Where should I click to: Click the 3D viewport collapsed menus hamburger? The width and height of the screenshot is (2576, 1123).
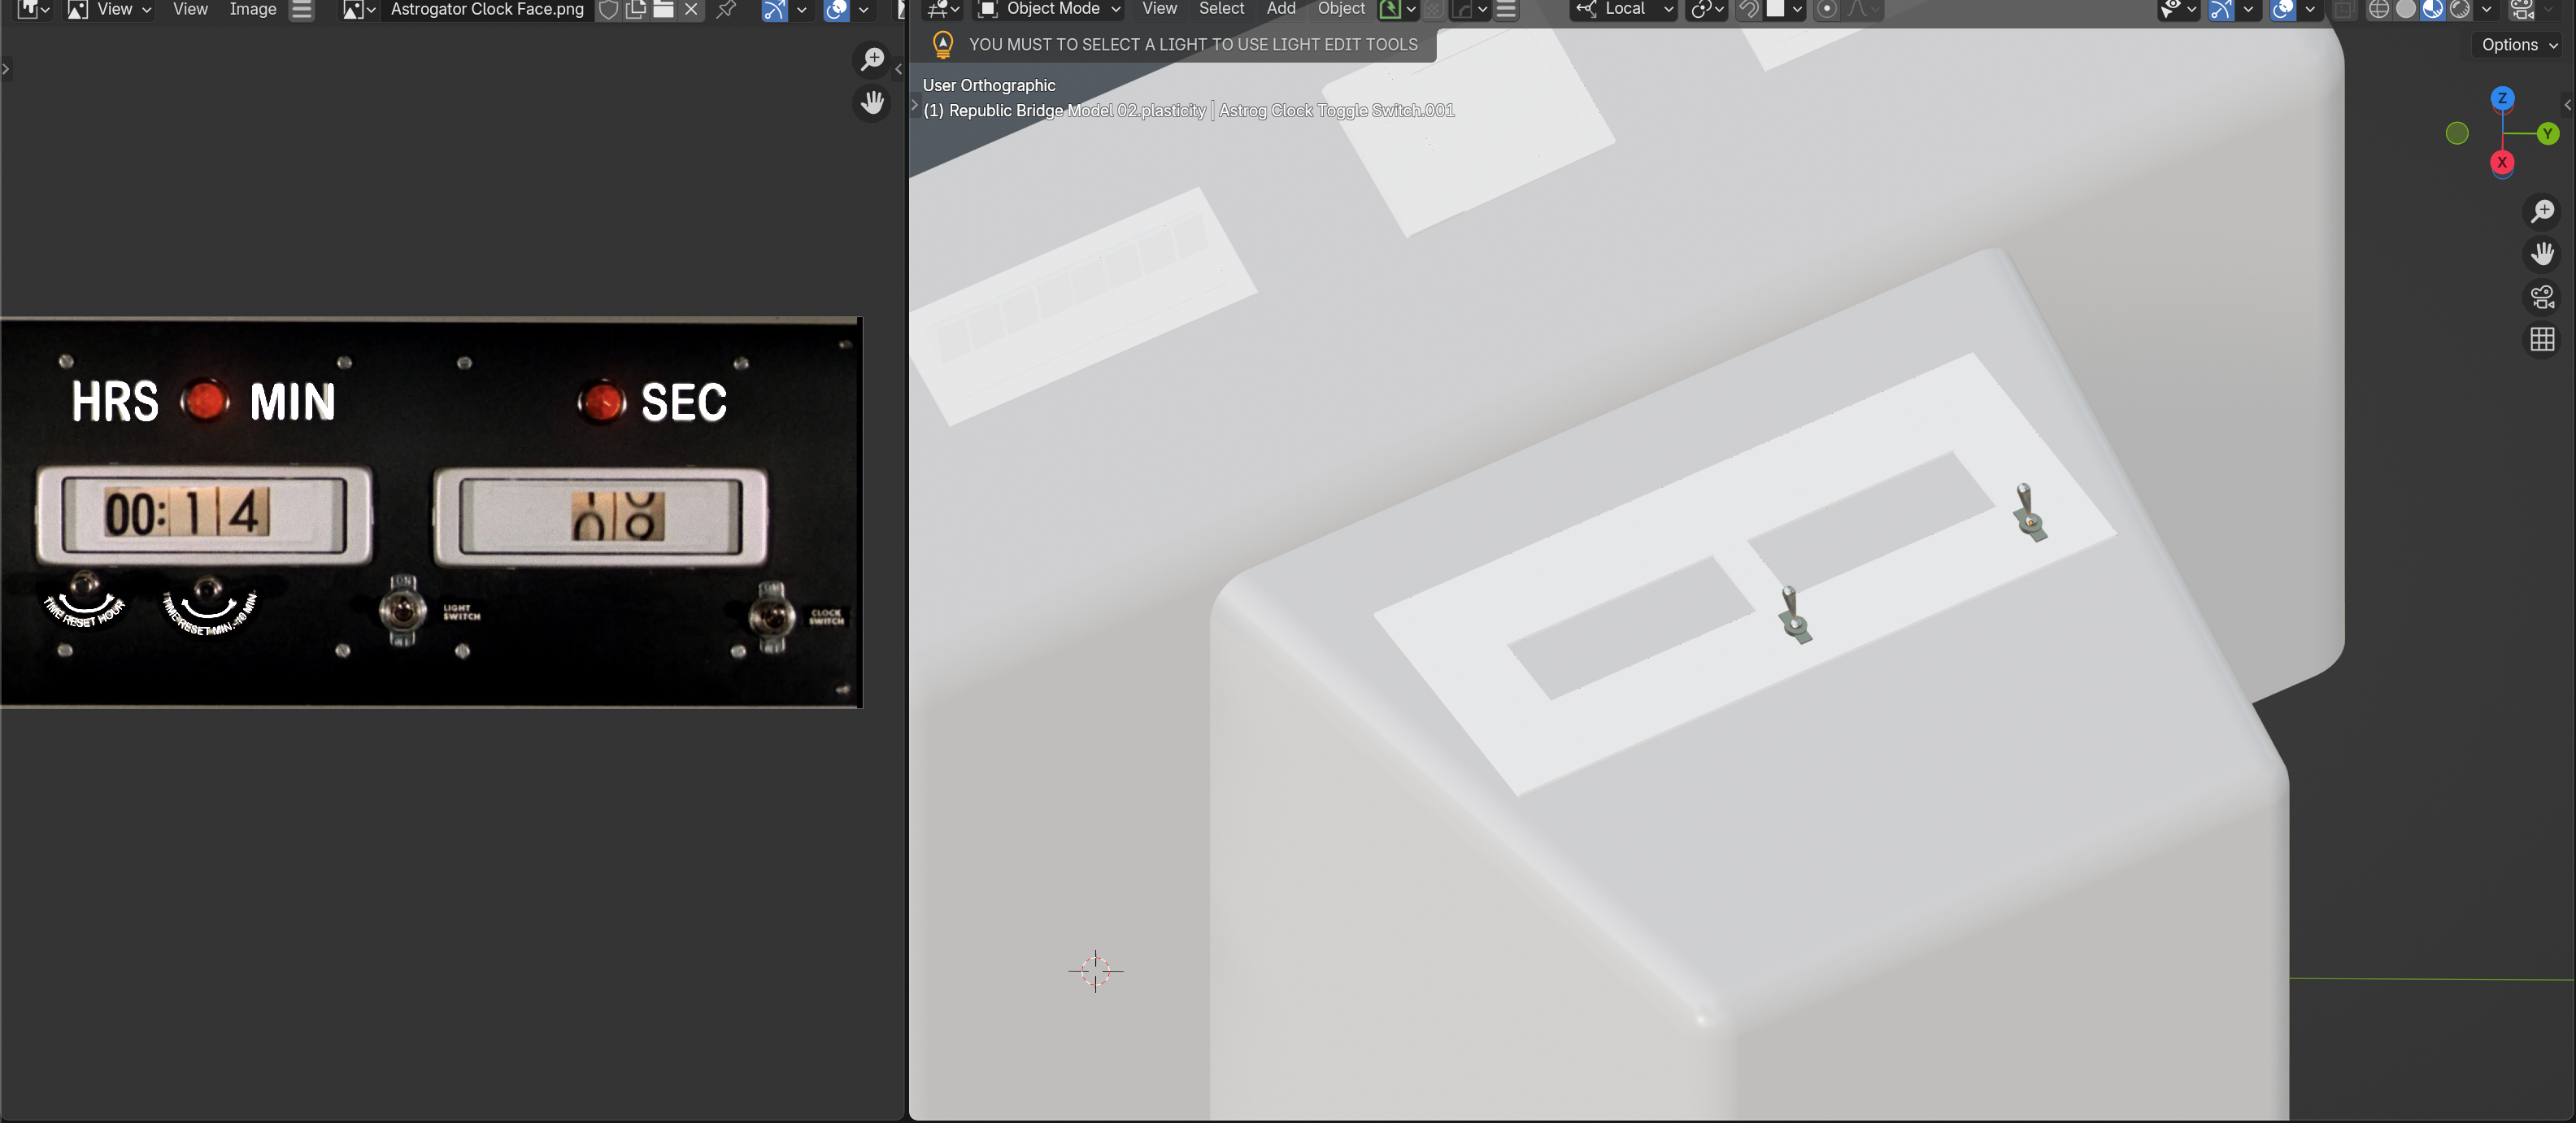point(1506,9)
